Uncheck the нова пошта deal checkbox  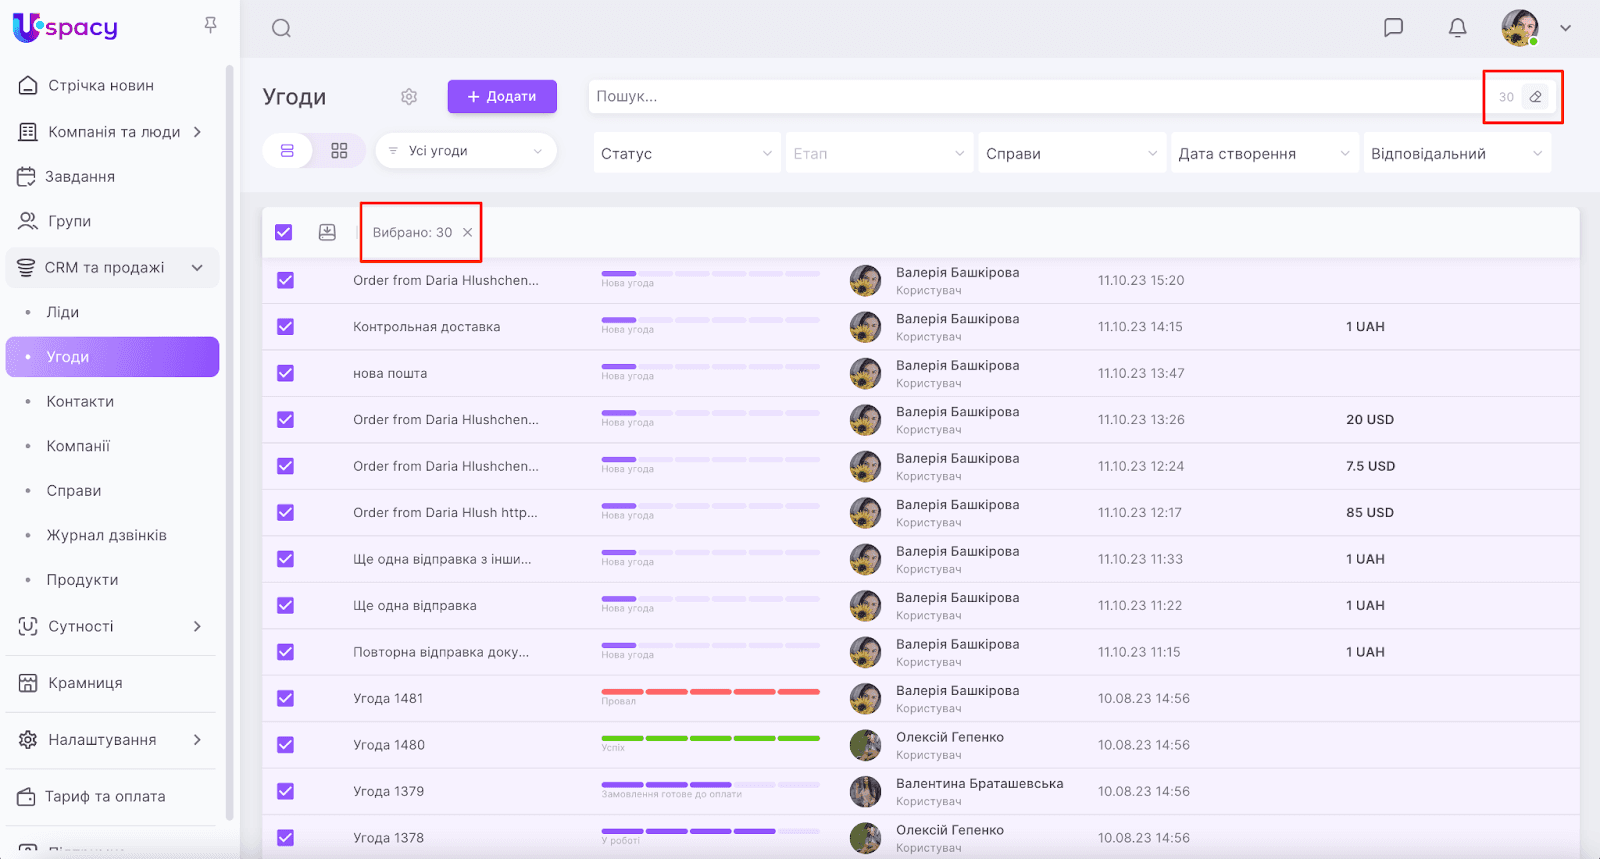pyautogui.click(x=286, y=373)
